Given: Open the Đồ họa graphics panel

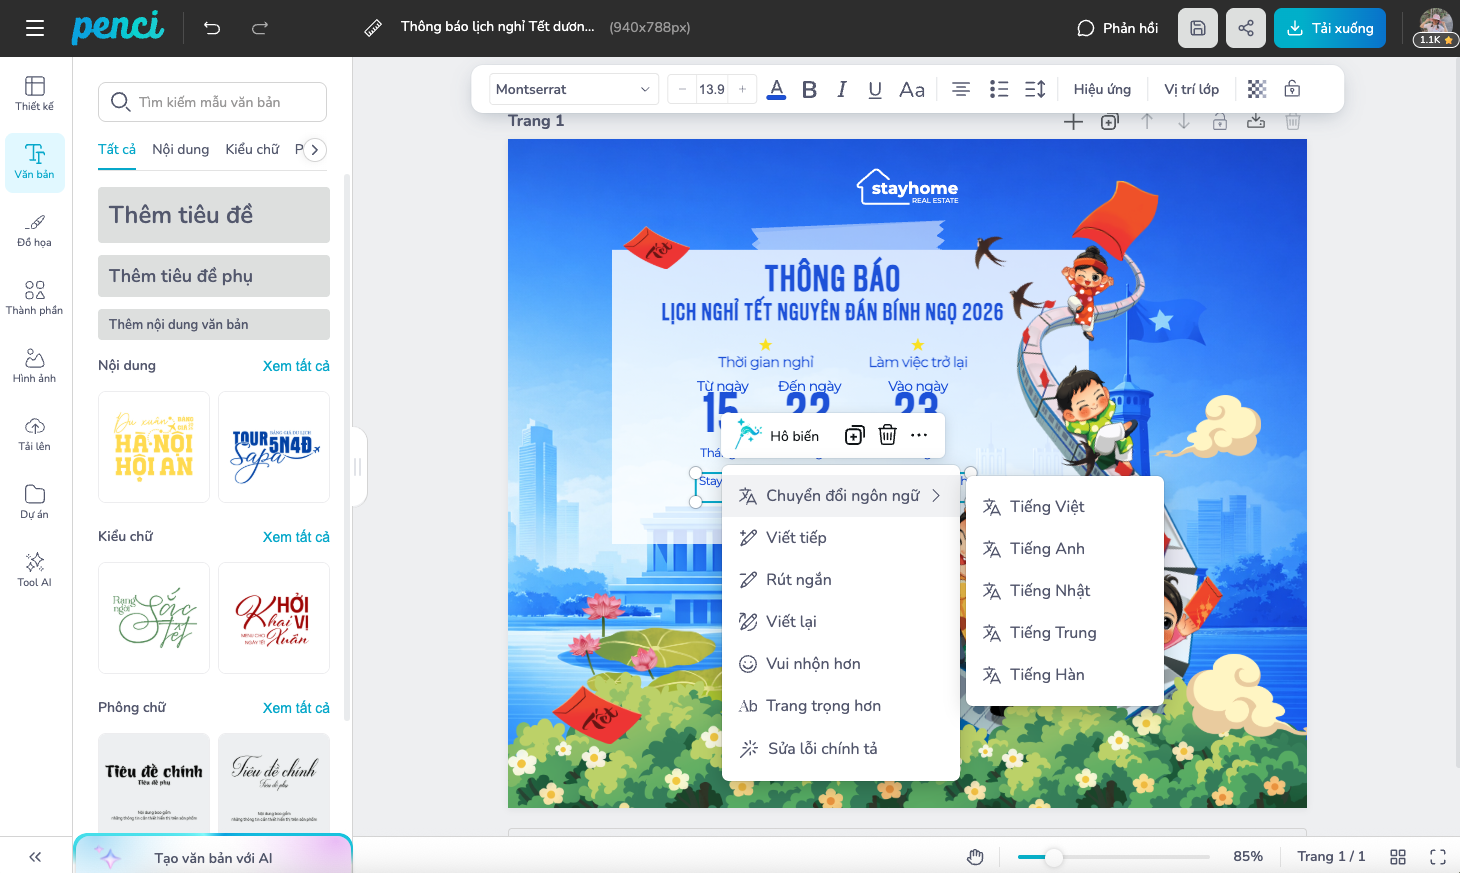Looking at the screenshot, I should [34, 229].
